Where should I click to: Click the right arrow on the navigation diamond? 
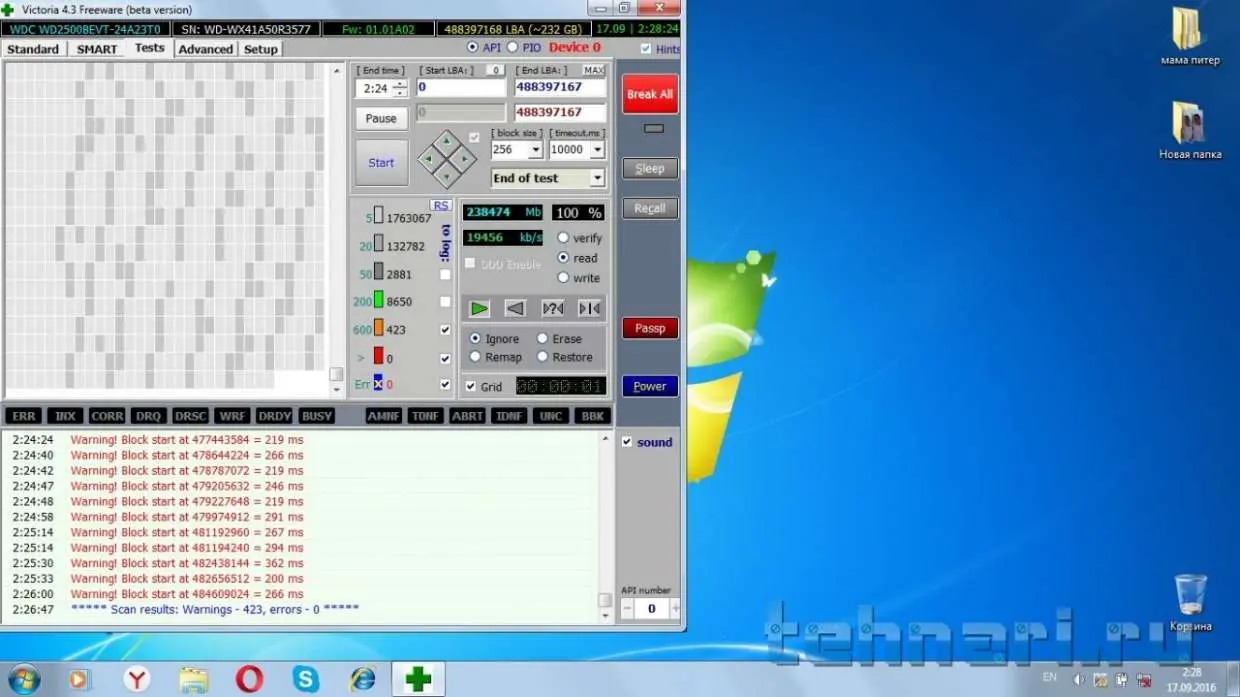(x=463, y=158)
